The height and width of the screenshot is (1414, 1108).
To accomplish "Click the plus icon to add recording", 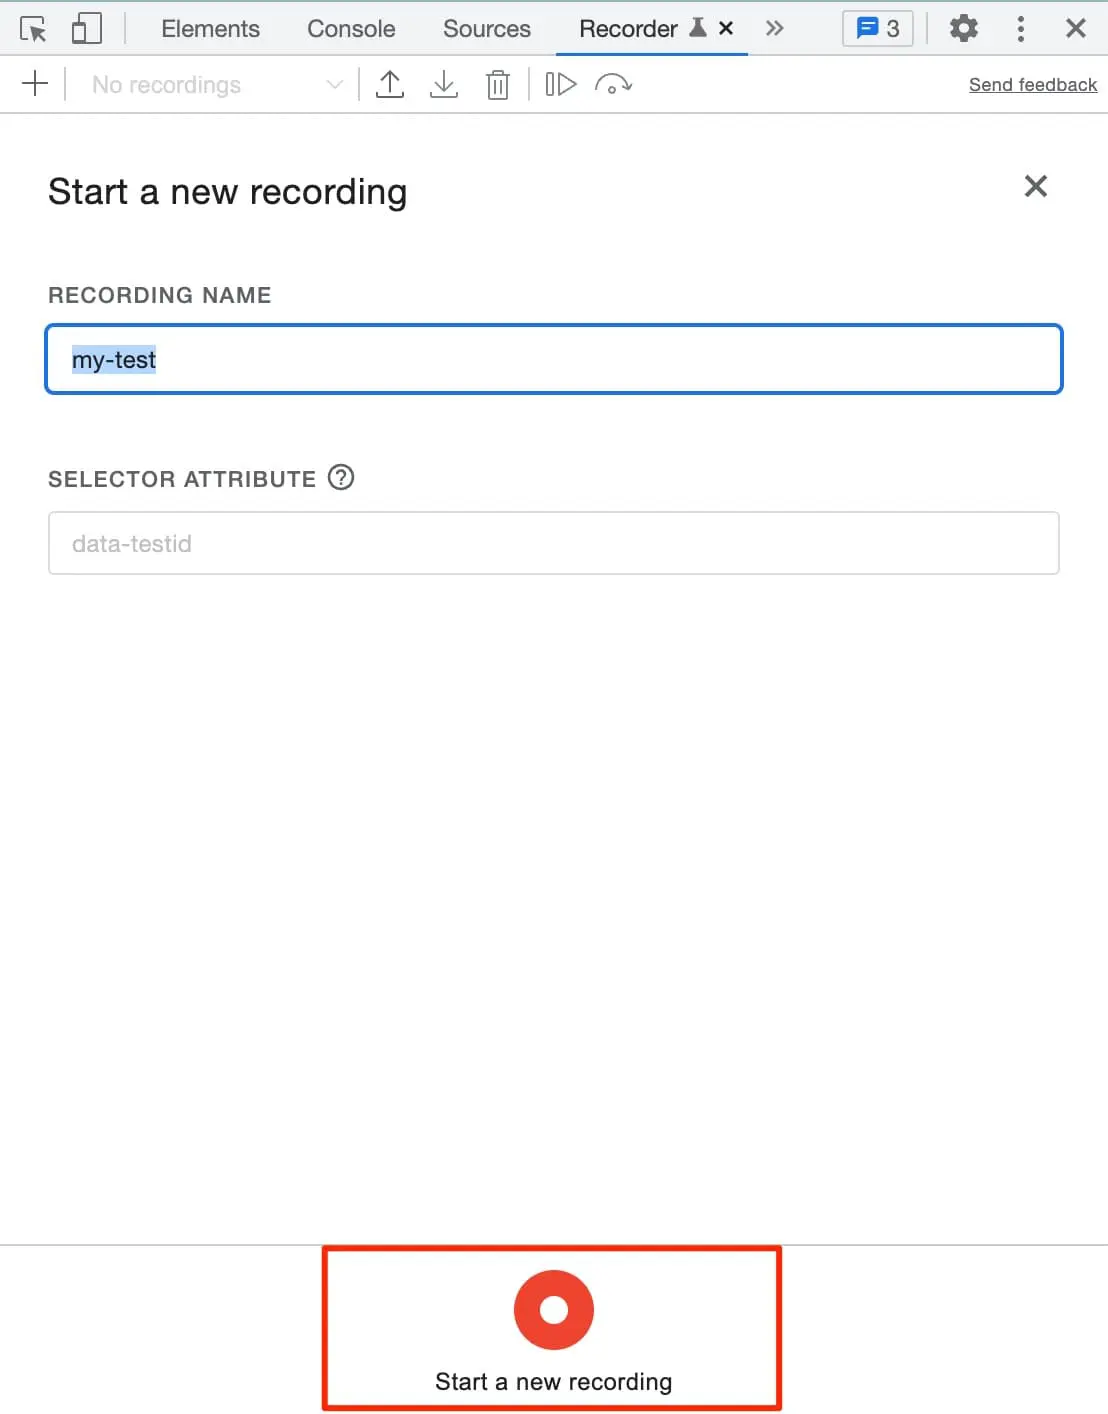I will (35, 84).
